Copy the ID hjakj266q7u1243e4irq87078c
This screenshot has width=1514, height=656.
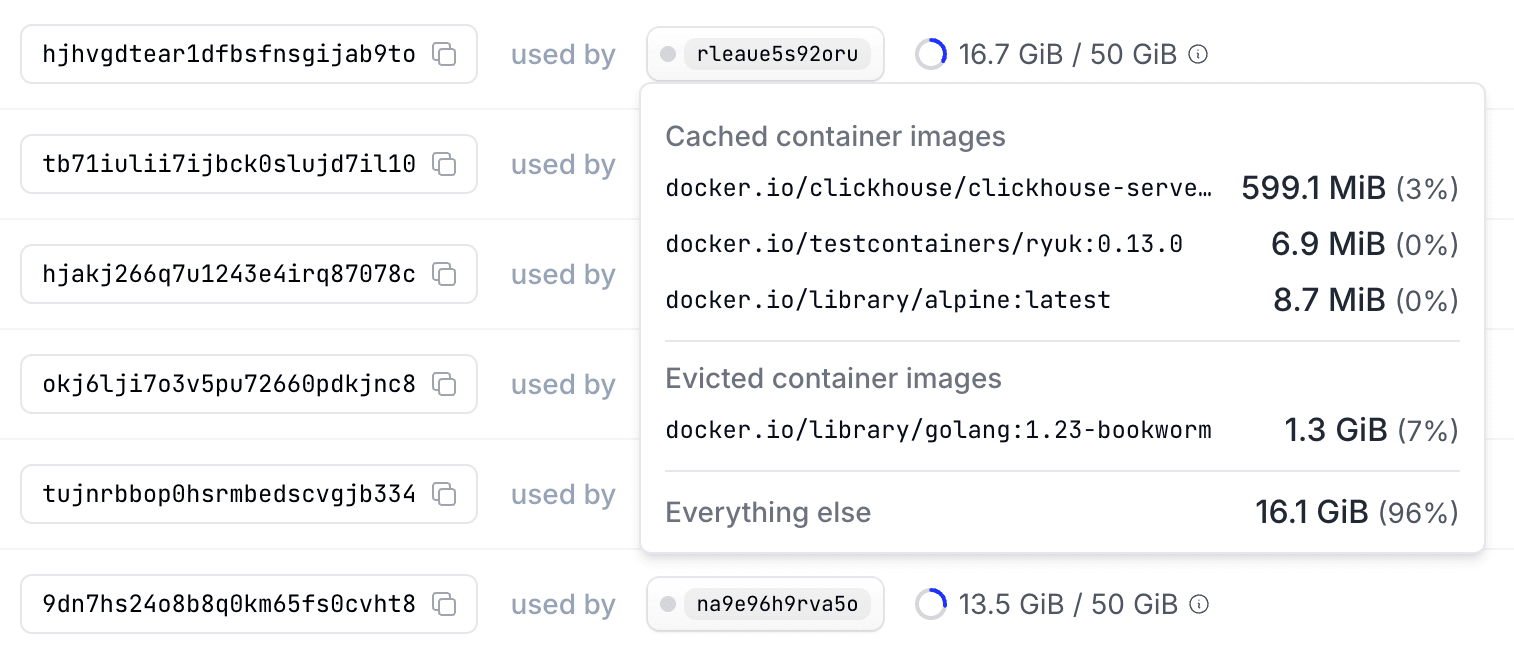[x=444, y=274]
